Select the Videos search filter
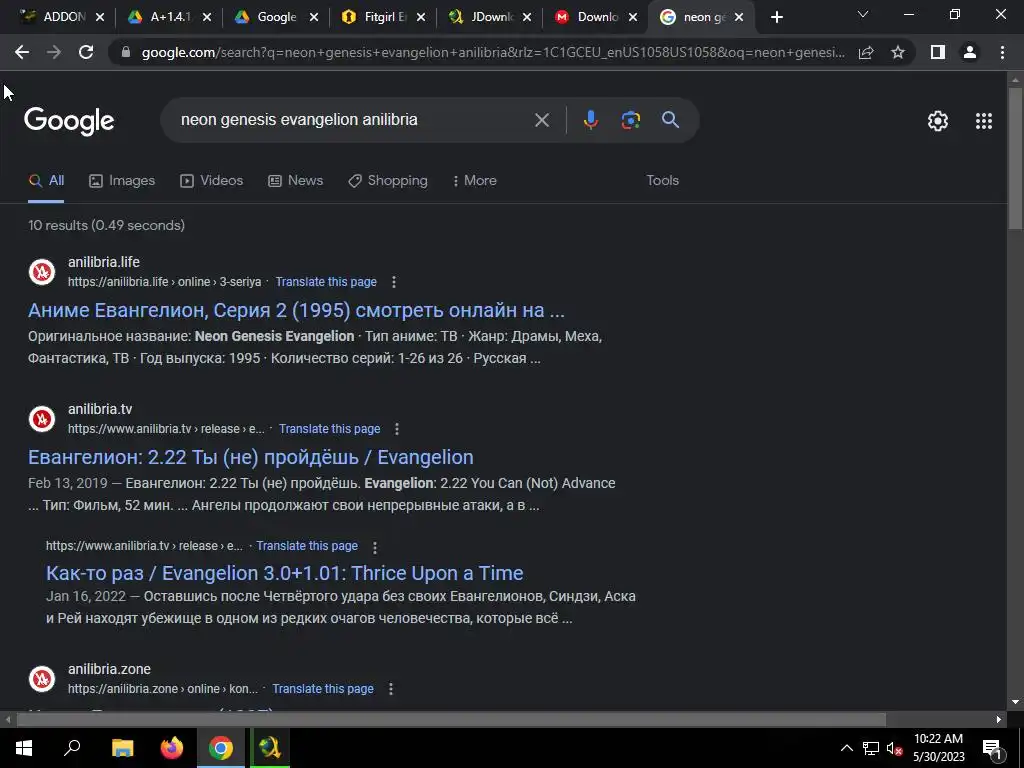This screenshot has width=1024, height=768. (212, 181)
